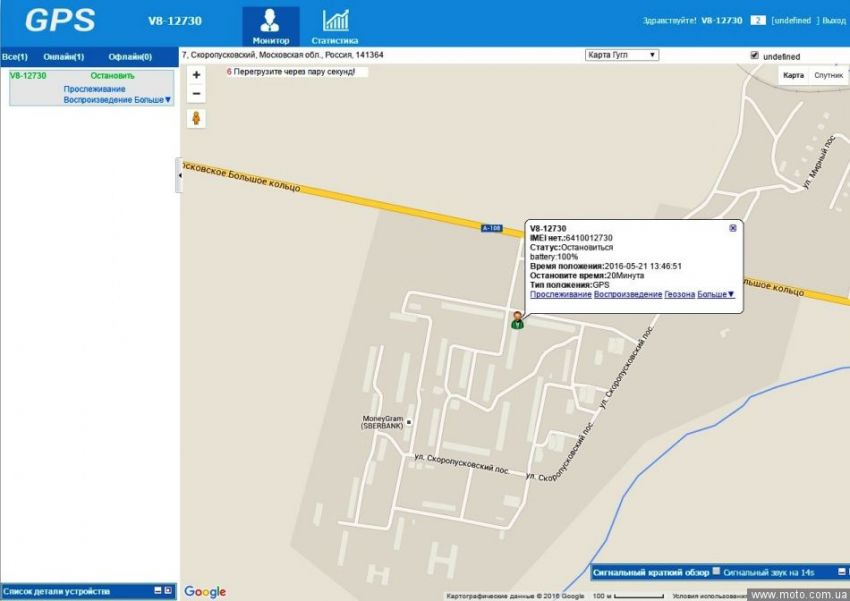Toggle the Сигнальный звук checkbox
Viewport: 850px width, 601px height.
(716, 572)
